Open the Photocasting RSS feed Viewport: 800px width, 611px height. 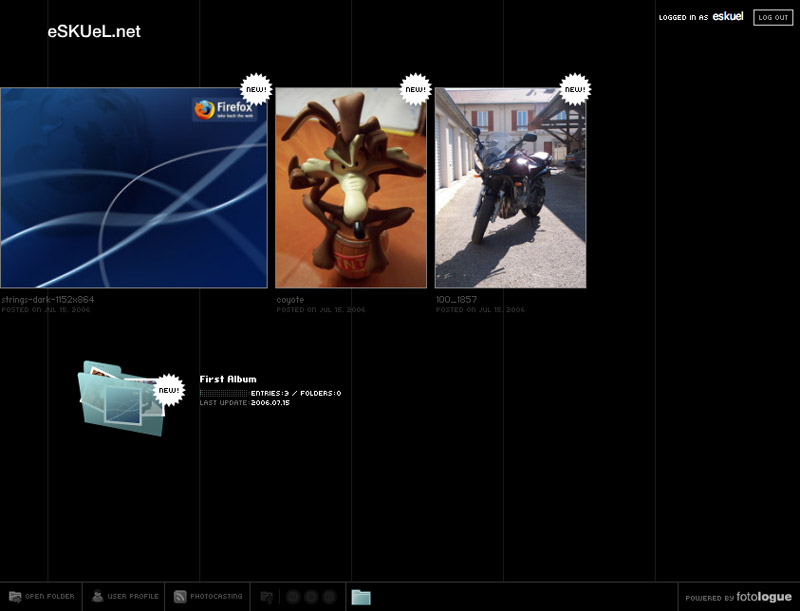208,596
